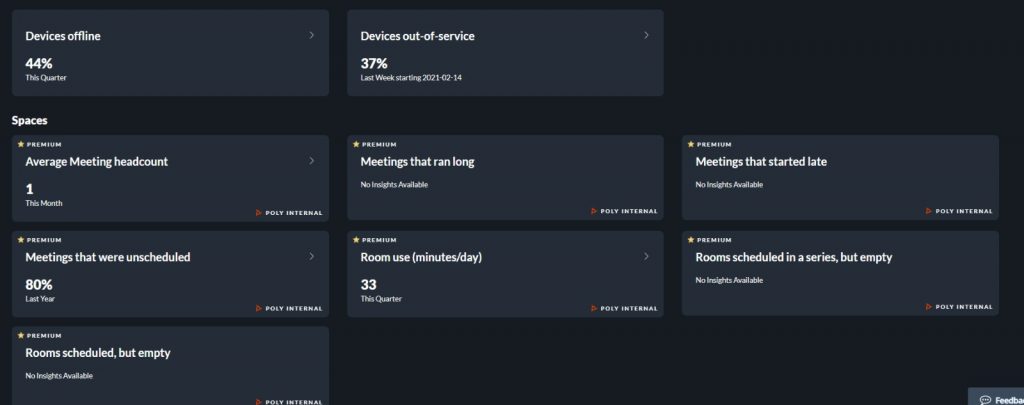The width and height of the screenshot is (1024, 405).
Task: Click the Spaces section heading
Action: (30, 120)
